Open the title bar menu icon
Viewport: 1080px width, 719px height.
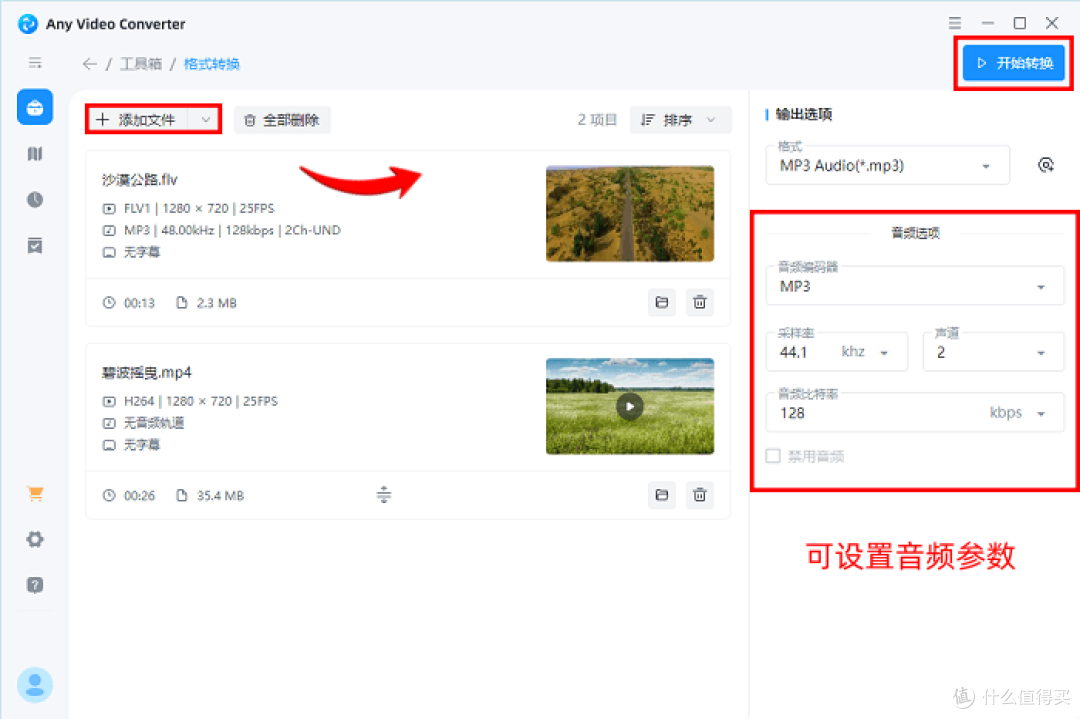pyautogui.click(x=955, y=23)
